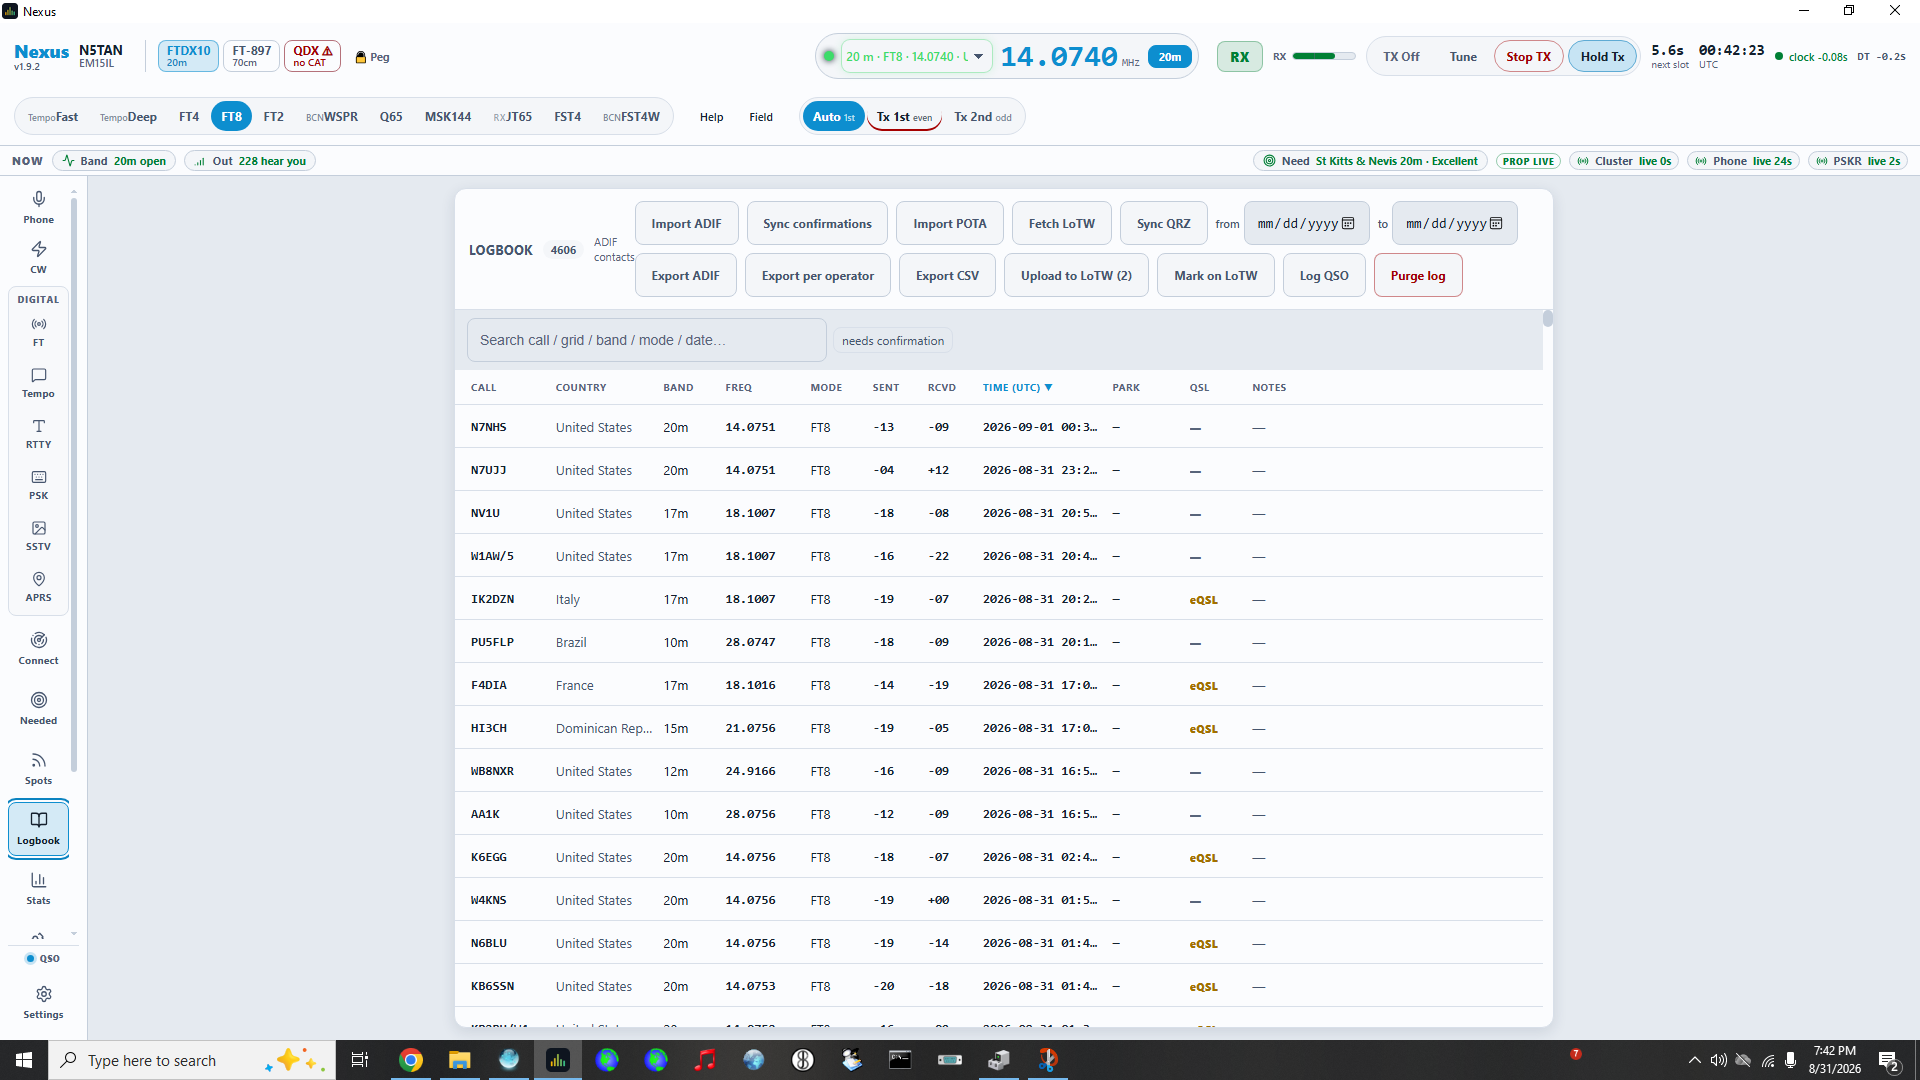This screenshot has height=1080, width=1920.
Task: Toggle TX Off
Action: 1401,57
